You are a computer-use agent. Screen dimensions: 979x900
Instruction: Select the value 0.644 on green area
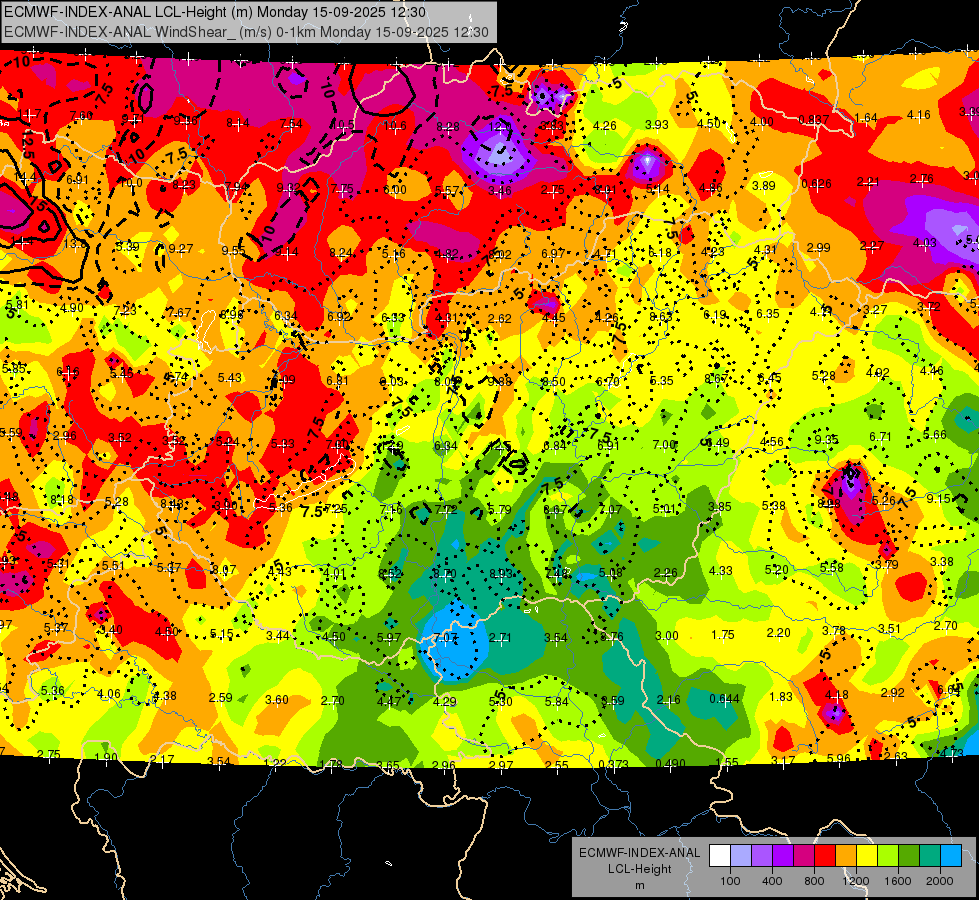[724, 698]
